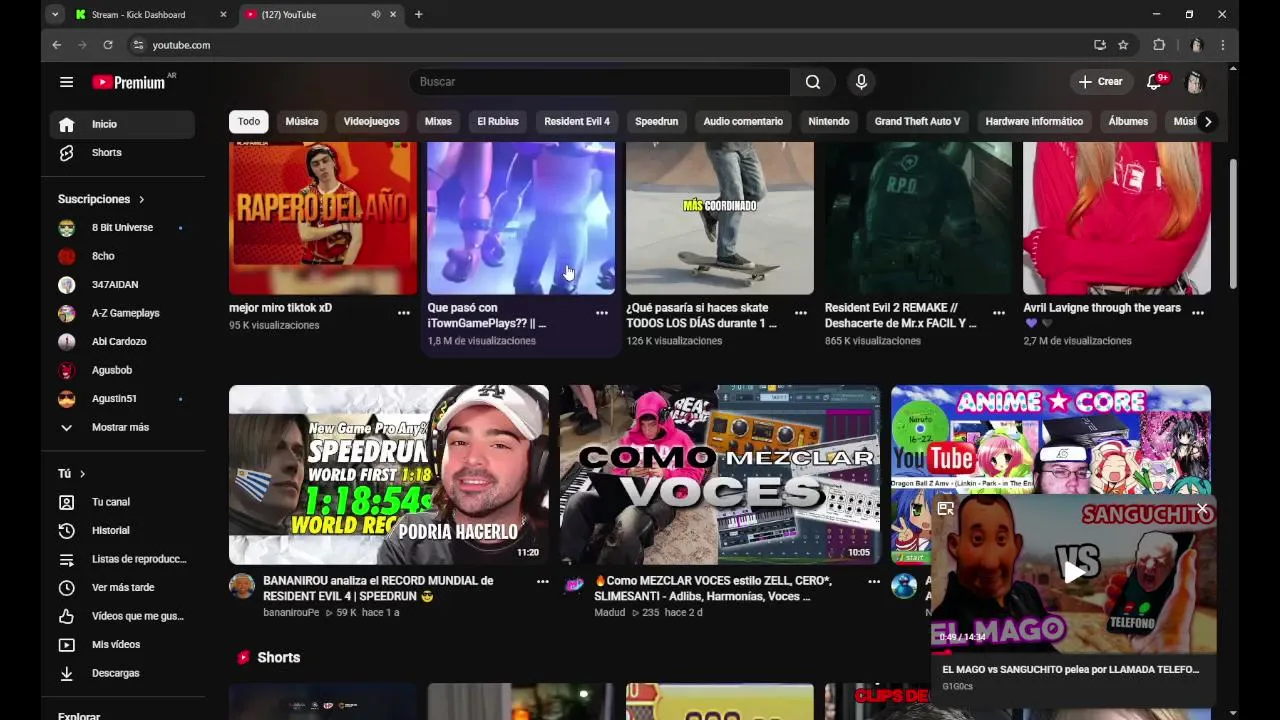Open the 8 Bit Universe subscription
Viewport: 1280px width, 720px height.
(x=122, y=228)
